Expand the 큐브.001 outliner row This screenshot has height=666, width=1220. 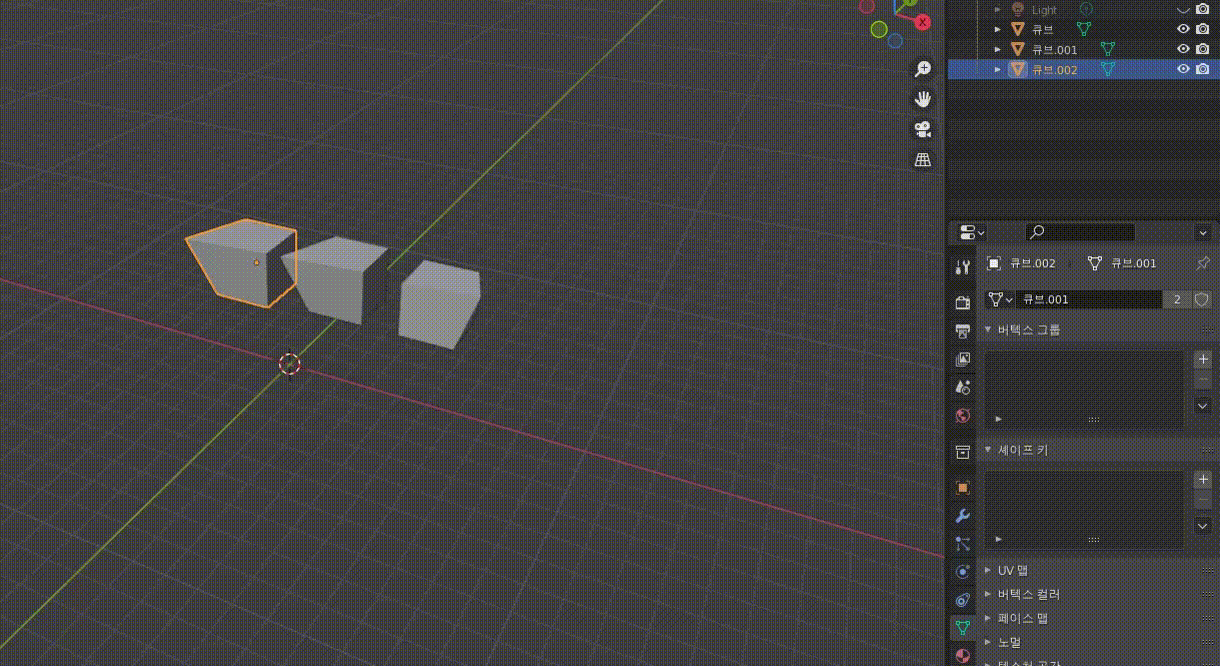(997, 49)
